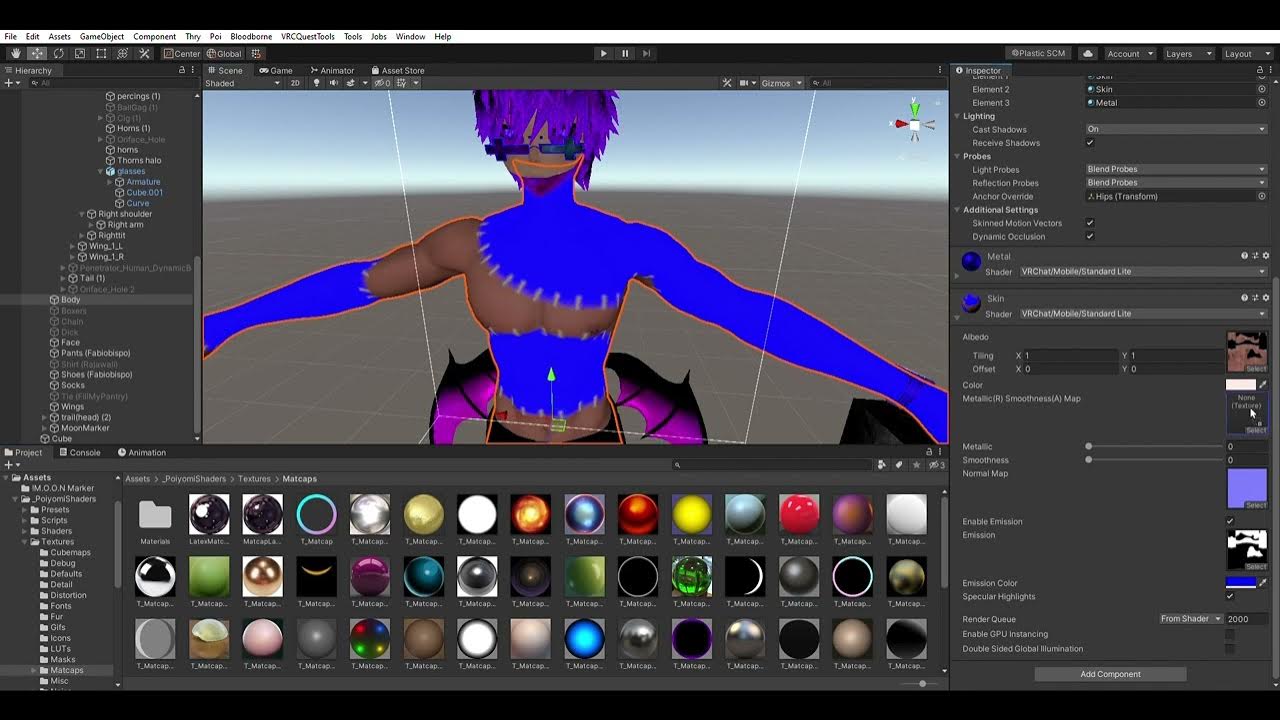Screen dimensions: 1280x720
Task: Lock the Hierarchy panel
Action: pos(182,70)
